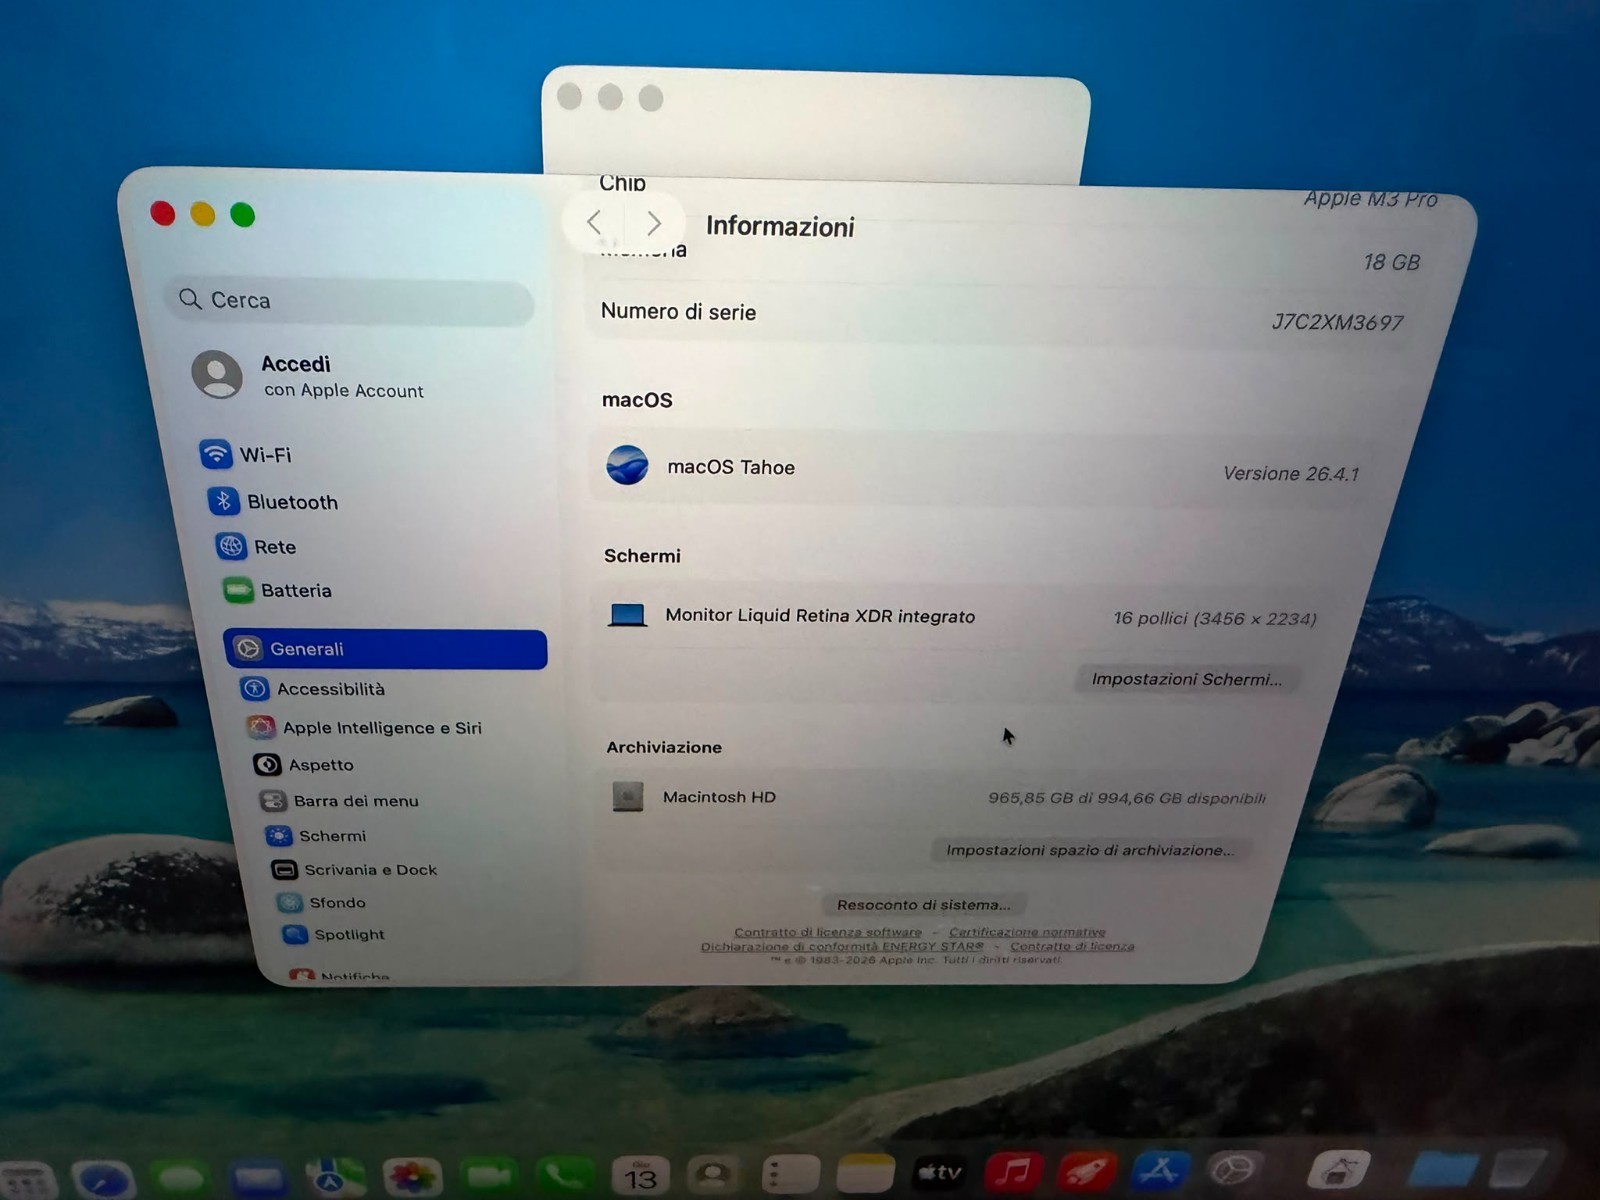Click the Macintosh HD drive icon
Viewport: 1600px width, 1200px height.
pos(628,796)
